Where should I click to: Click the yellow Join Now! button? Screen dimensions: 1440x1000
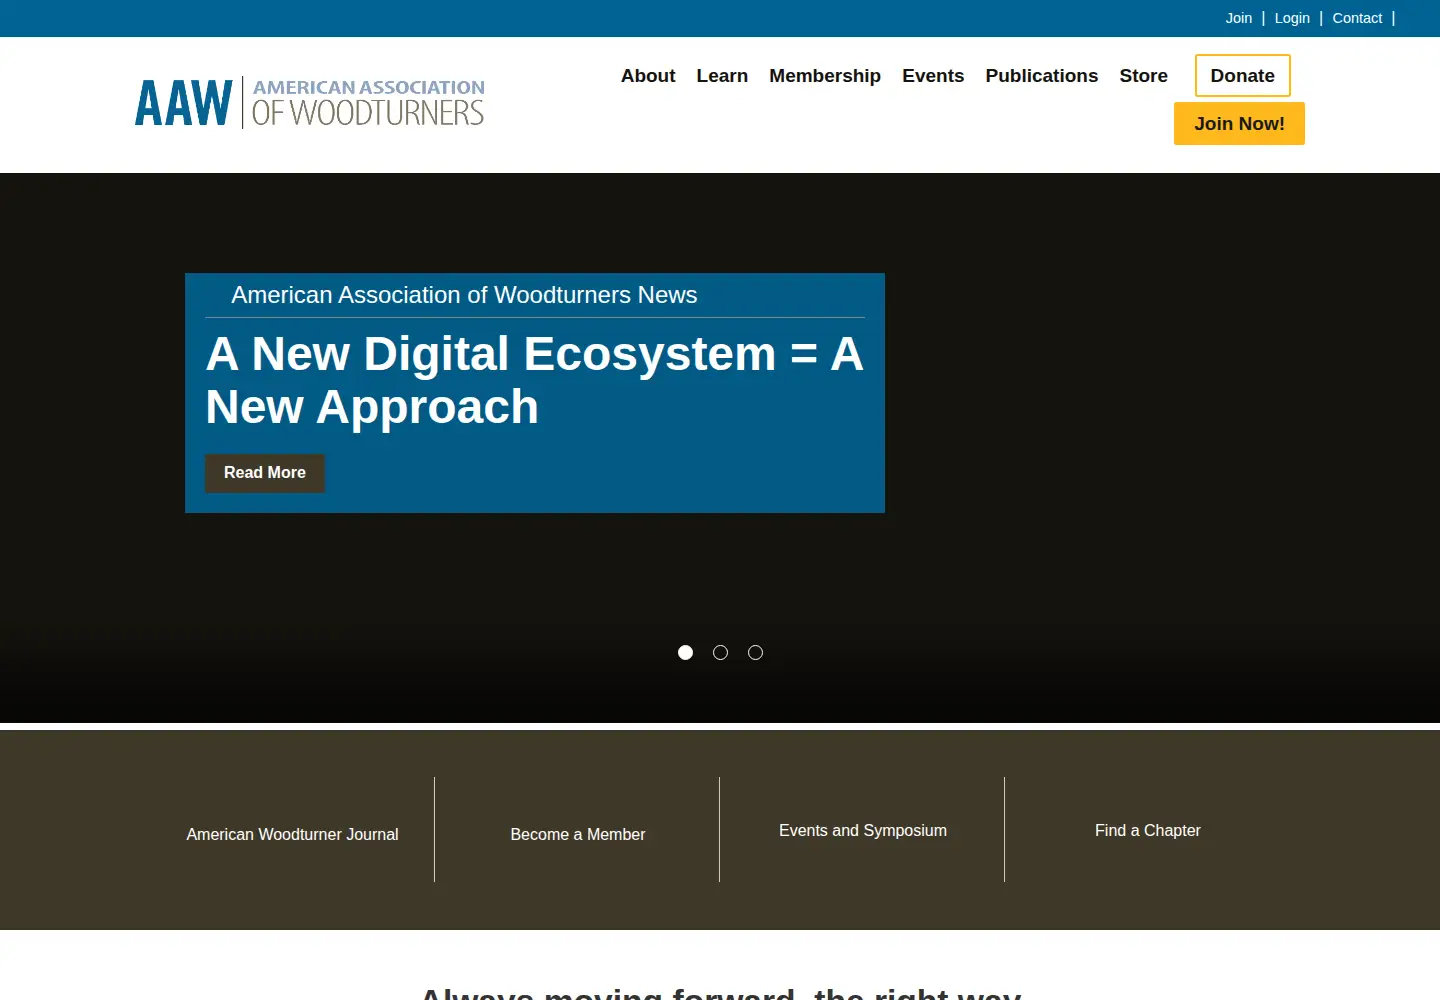tap(1239, 124)
